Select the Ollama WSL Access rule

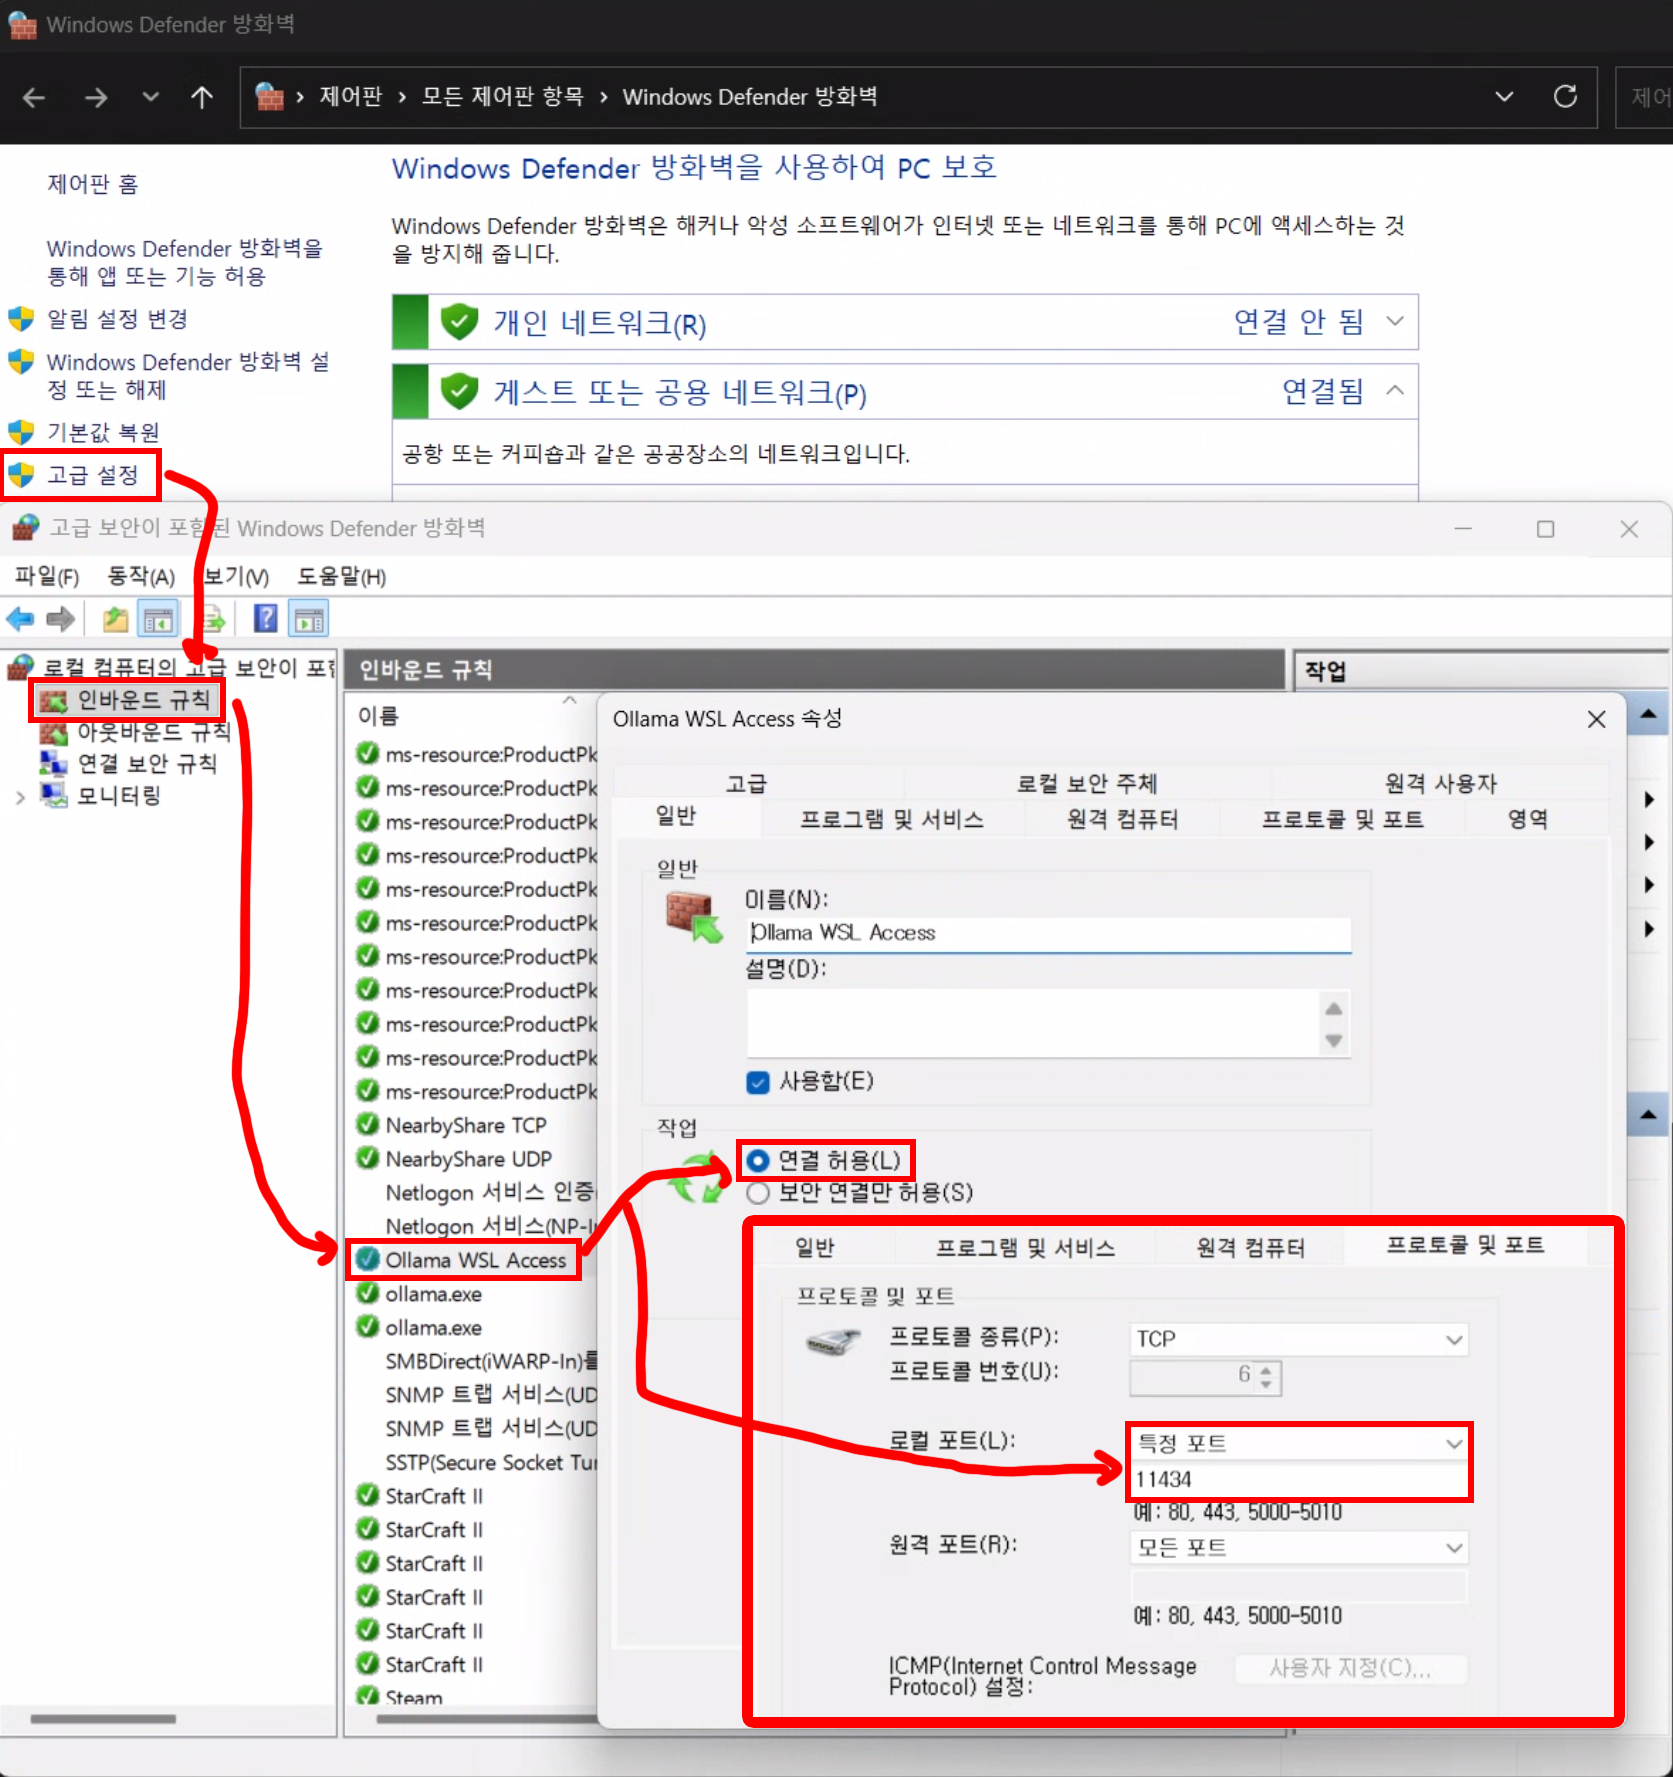[x=476, y=1260]
